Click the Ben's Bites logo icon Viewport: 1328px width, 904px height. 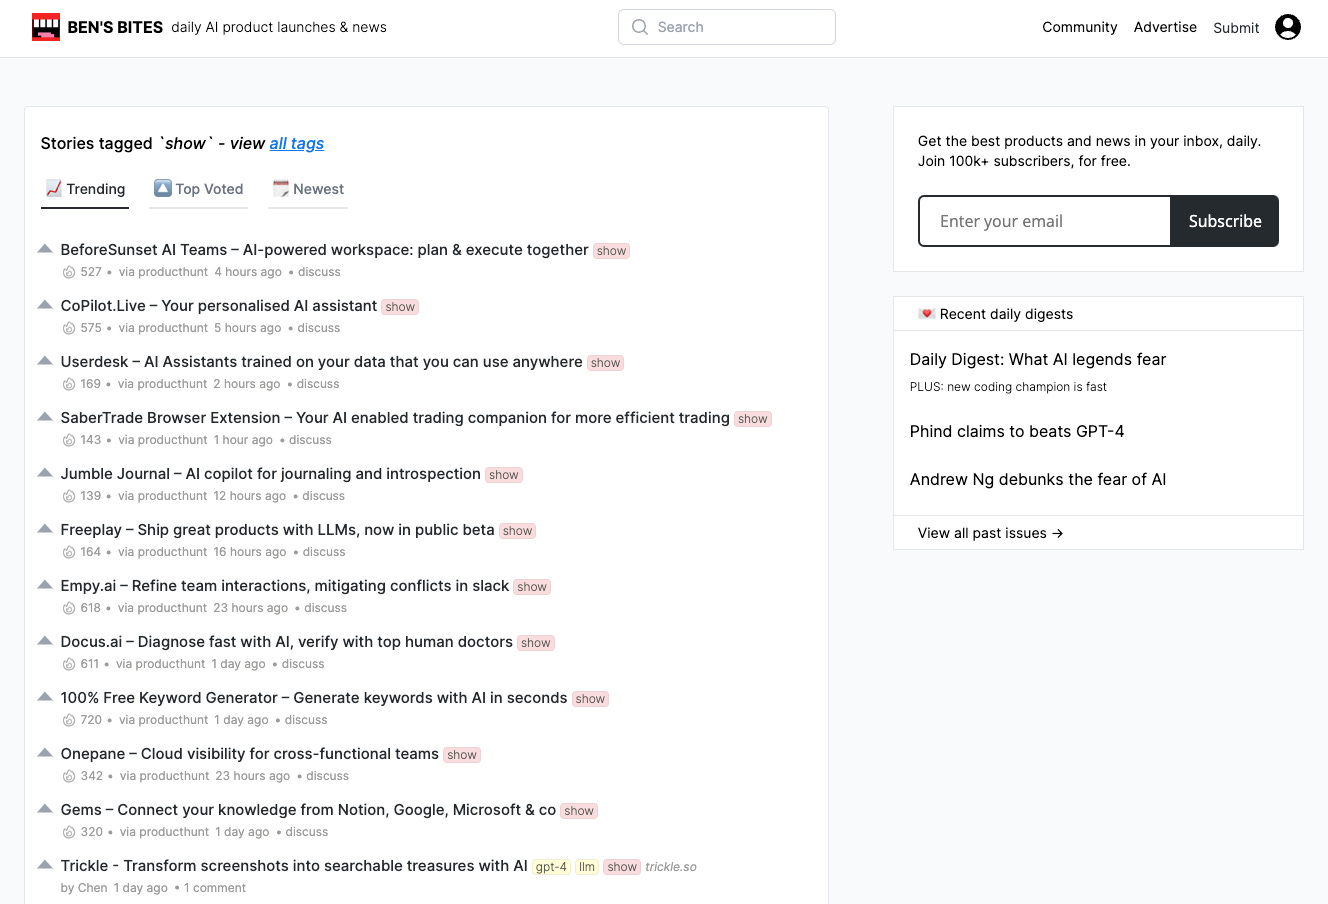[46, 27]
